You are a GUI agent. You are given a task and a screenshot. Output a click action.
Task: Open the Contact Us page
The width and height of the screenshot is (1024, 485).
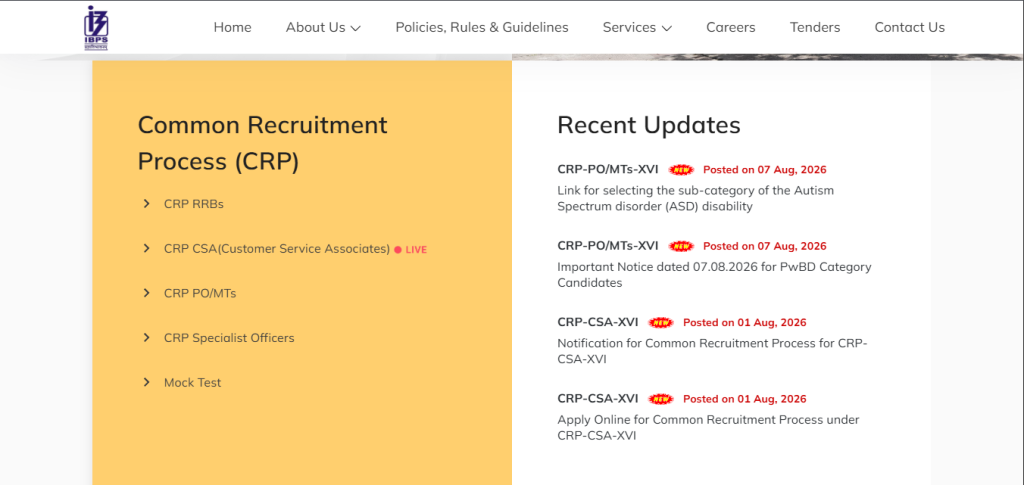910,27
